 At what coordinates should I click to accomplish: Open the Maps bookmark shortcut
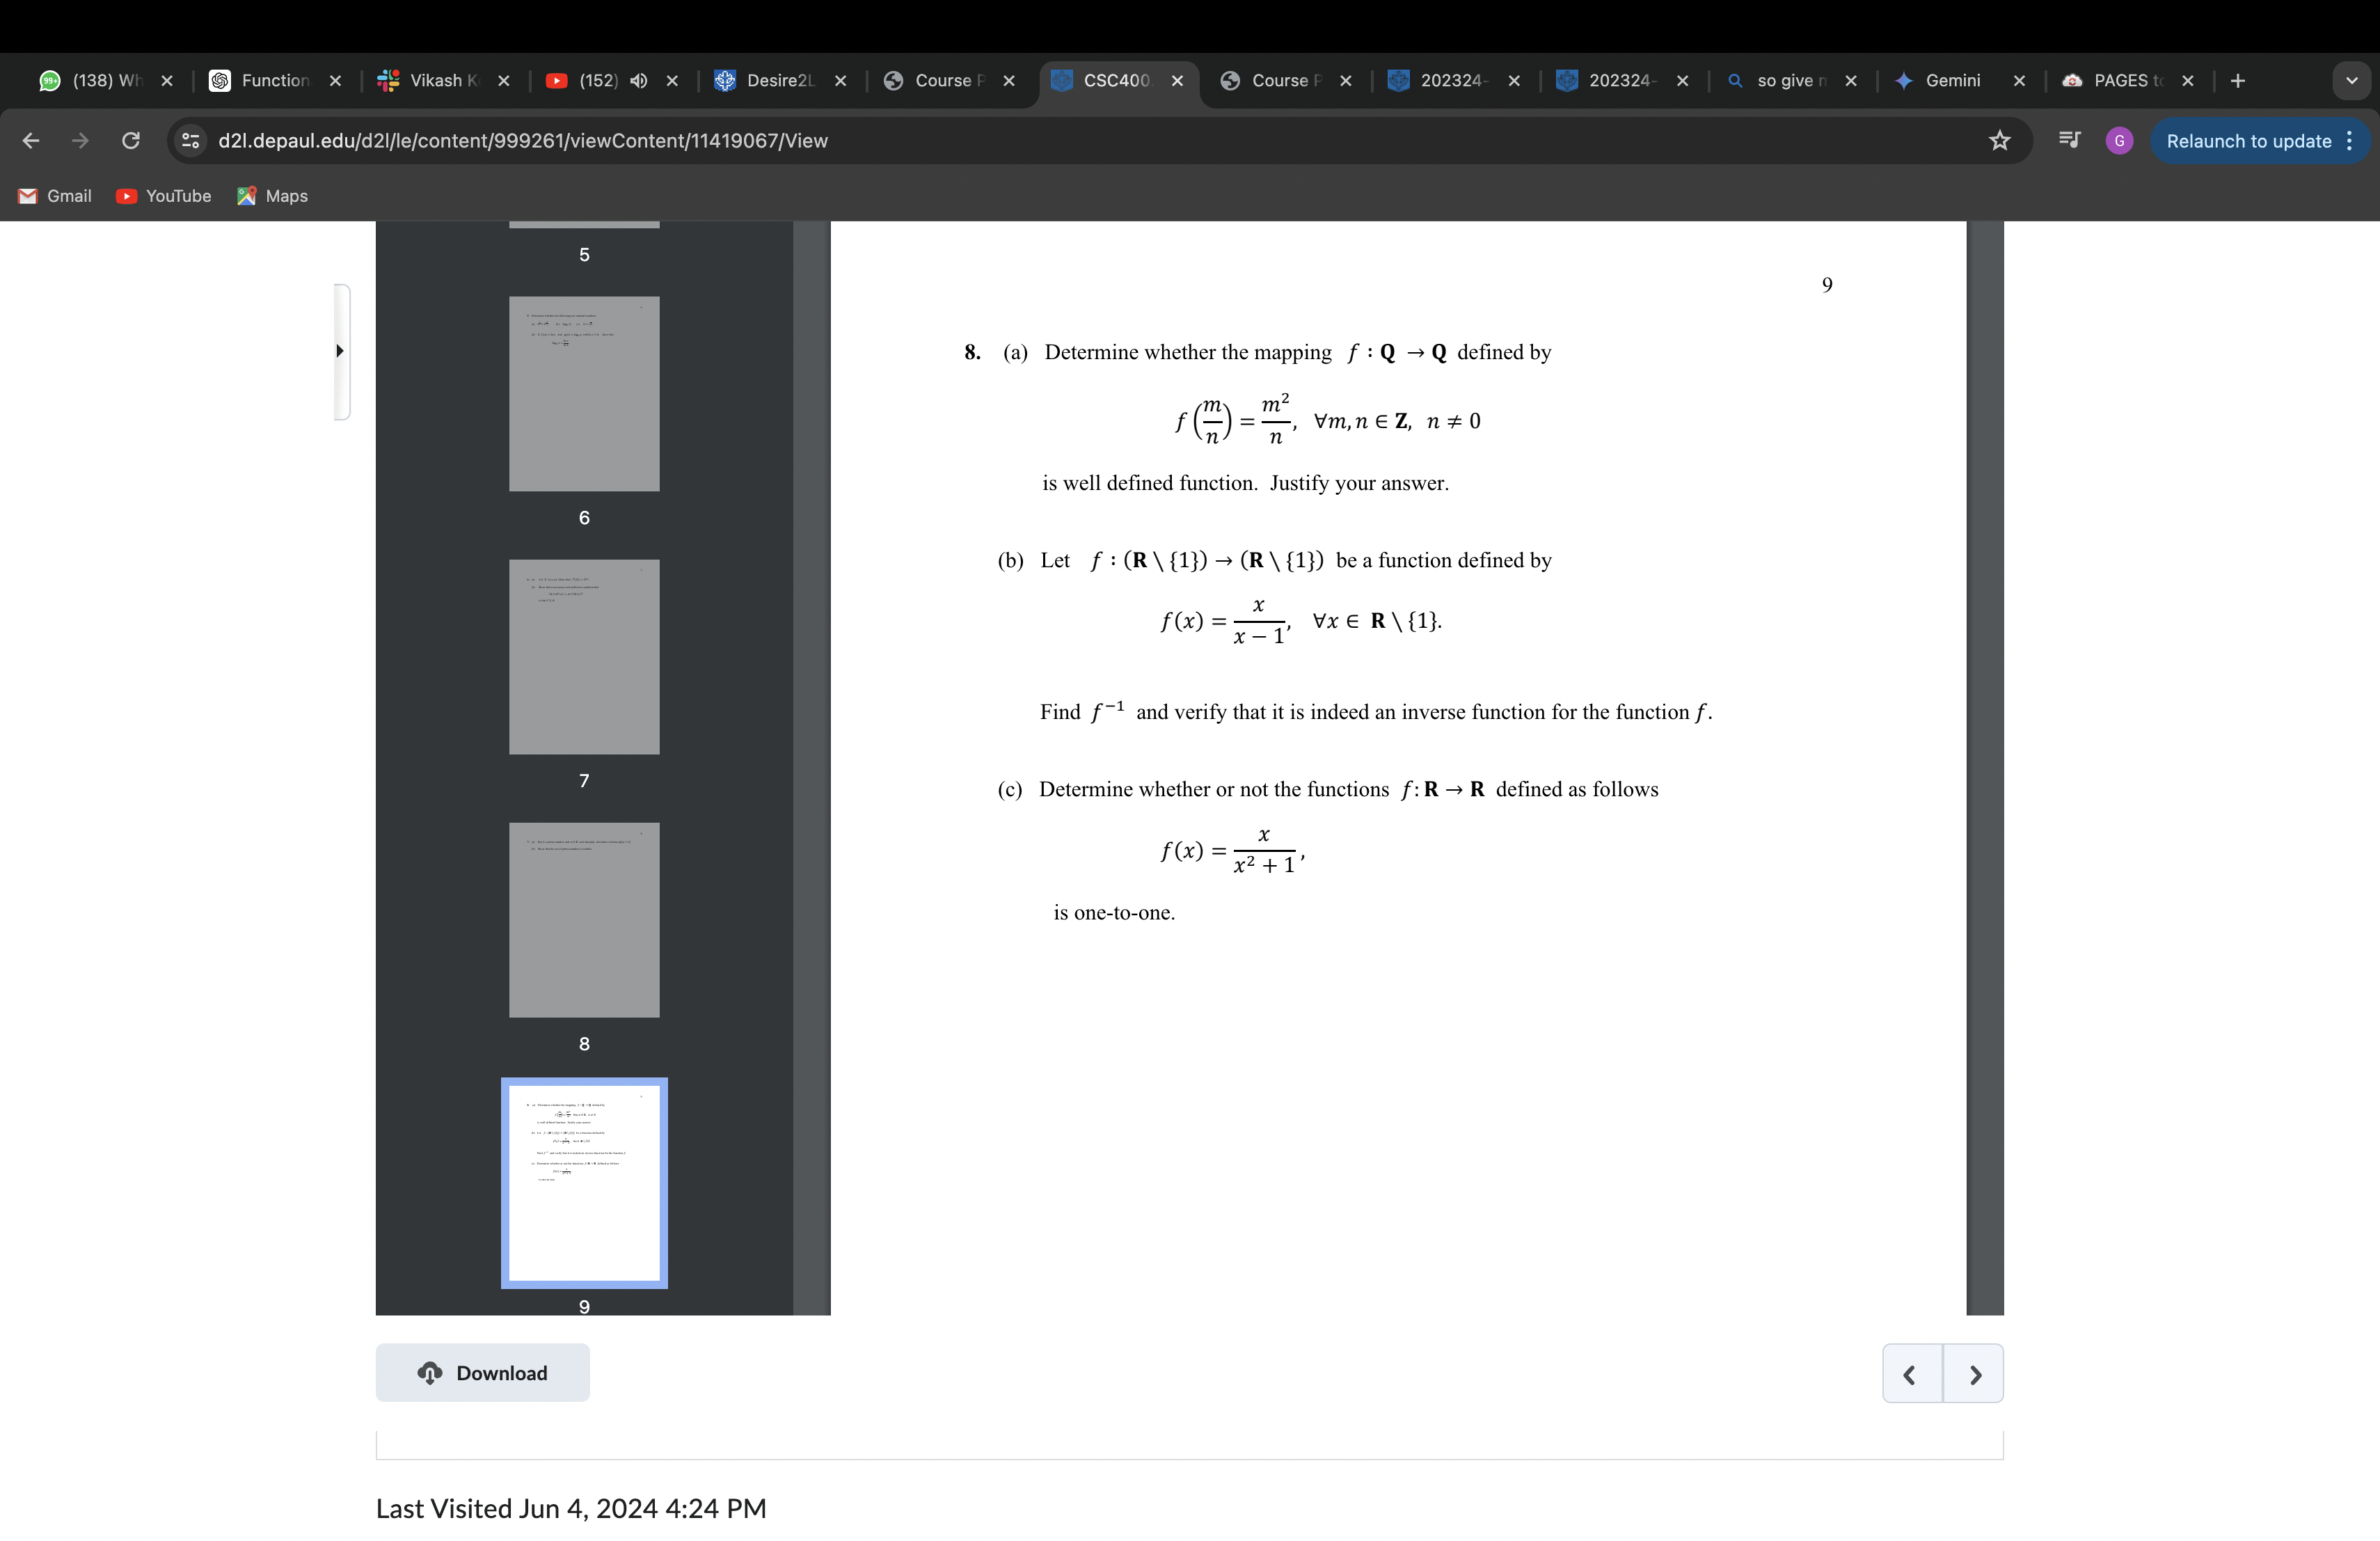point(272,196)
